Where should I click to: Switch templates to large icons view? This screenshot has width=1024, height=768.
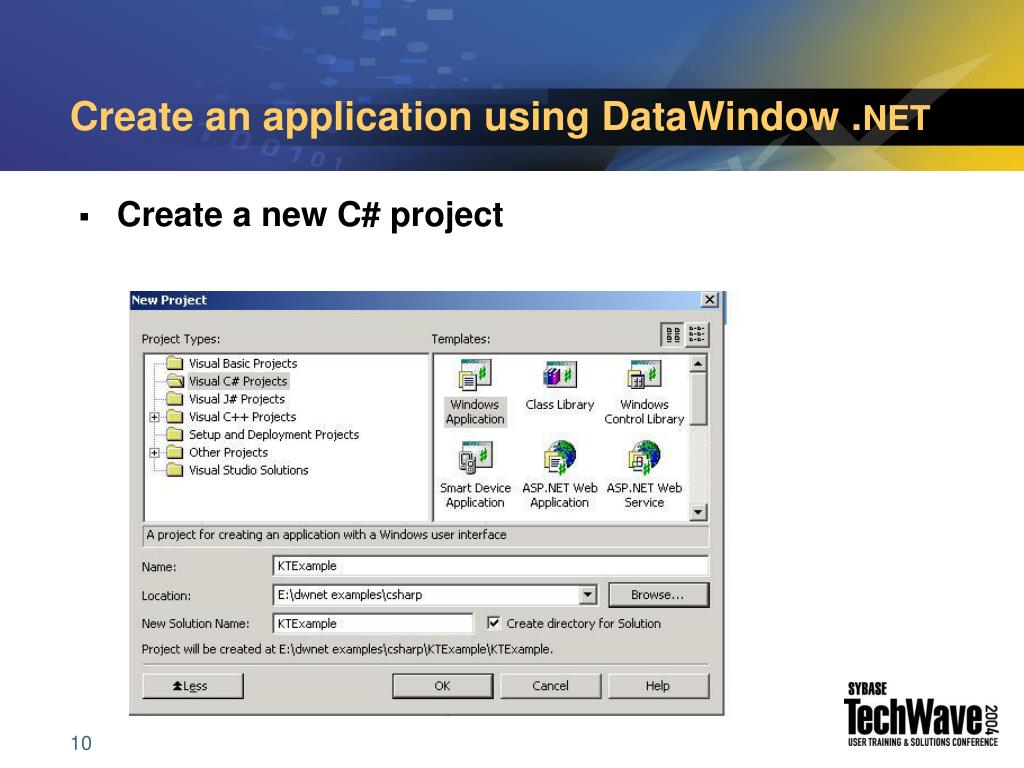pyautogui.click(x=673, y=335)
